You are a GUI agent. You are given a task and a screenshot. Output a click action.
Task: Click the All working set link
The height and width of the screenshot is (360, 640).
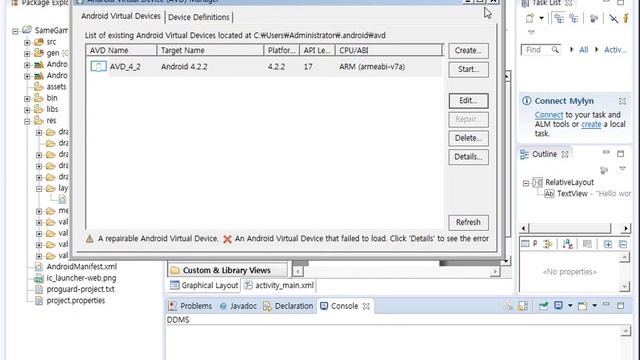[584, 50]
